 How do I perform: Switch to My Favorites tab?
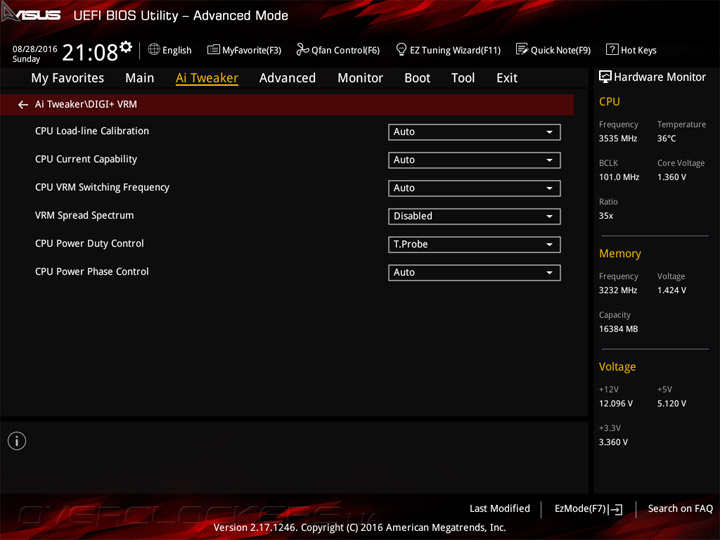(68, 78)
